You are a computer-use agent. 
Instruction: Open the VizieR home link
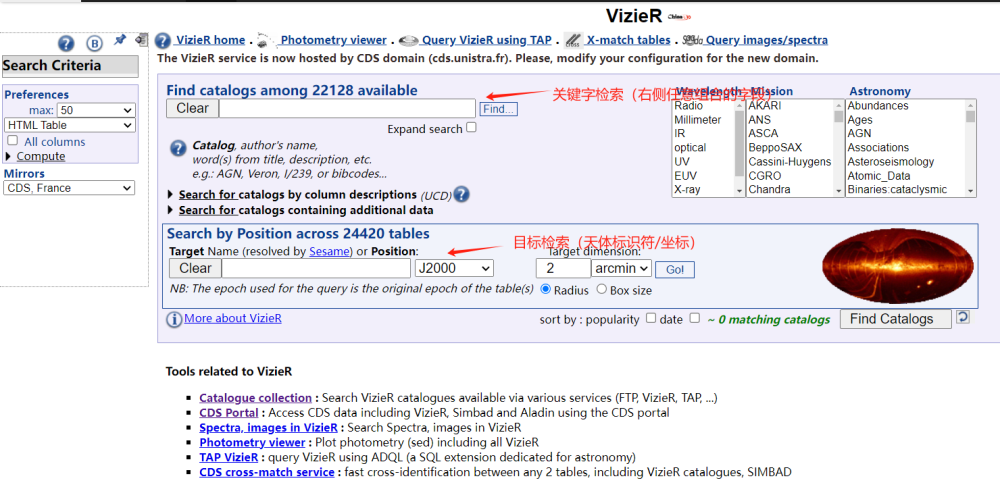210,40
